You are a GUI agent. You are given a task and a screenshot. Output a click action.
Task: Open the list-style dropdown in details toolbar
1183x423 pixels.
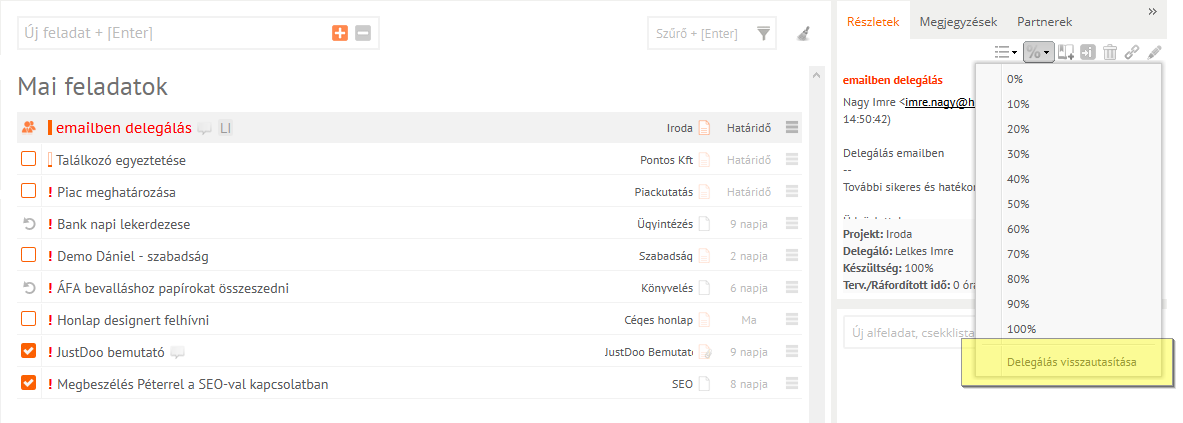(1005, 53)
